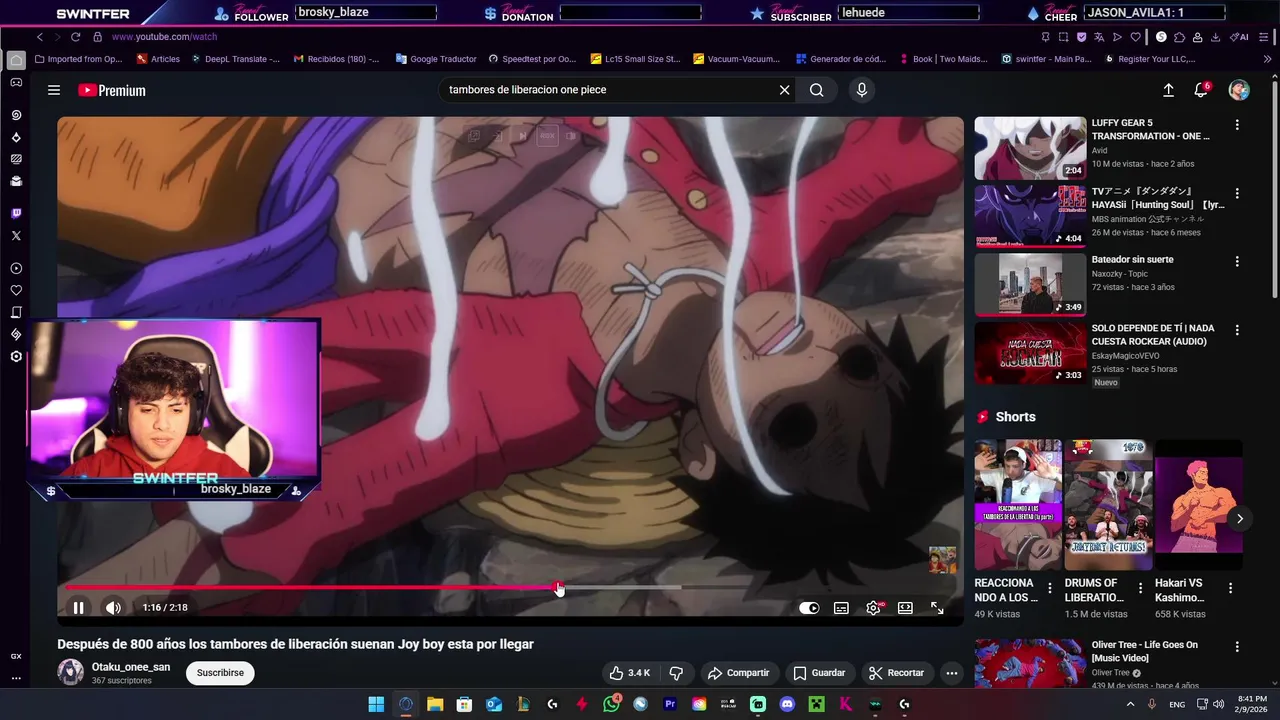Screen dimensions: 1280x720
Task: Open YouTube notifications bell
Action: point(1201,90)
